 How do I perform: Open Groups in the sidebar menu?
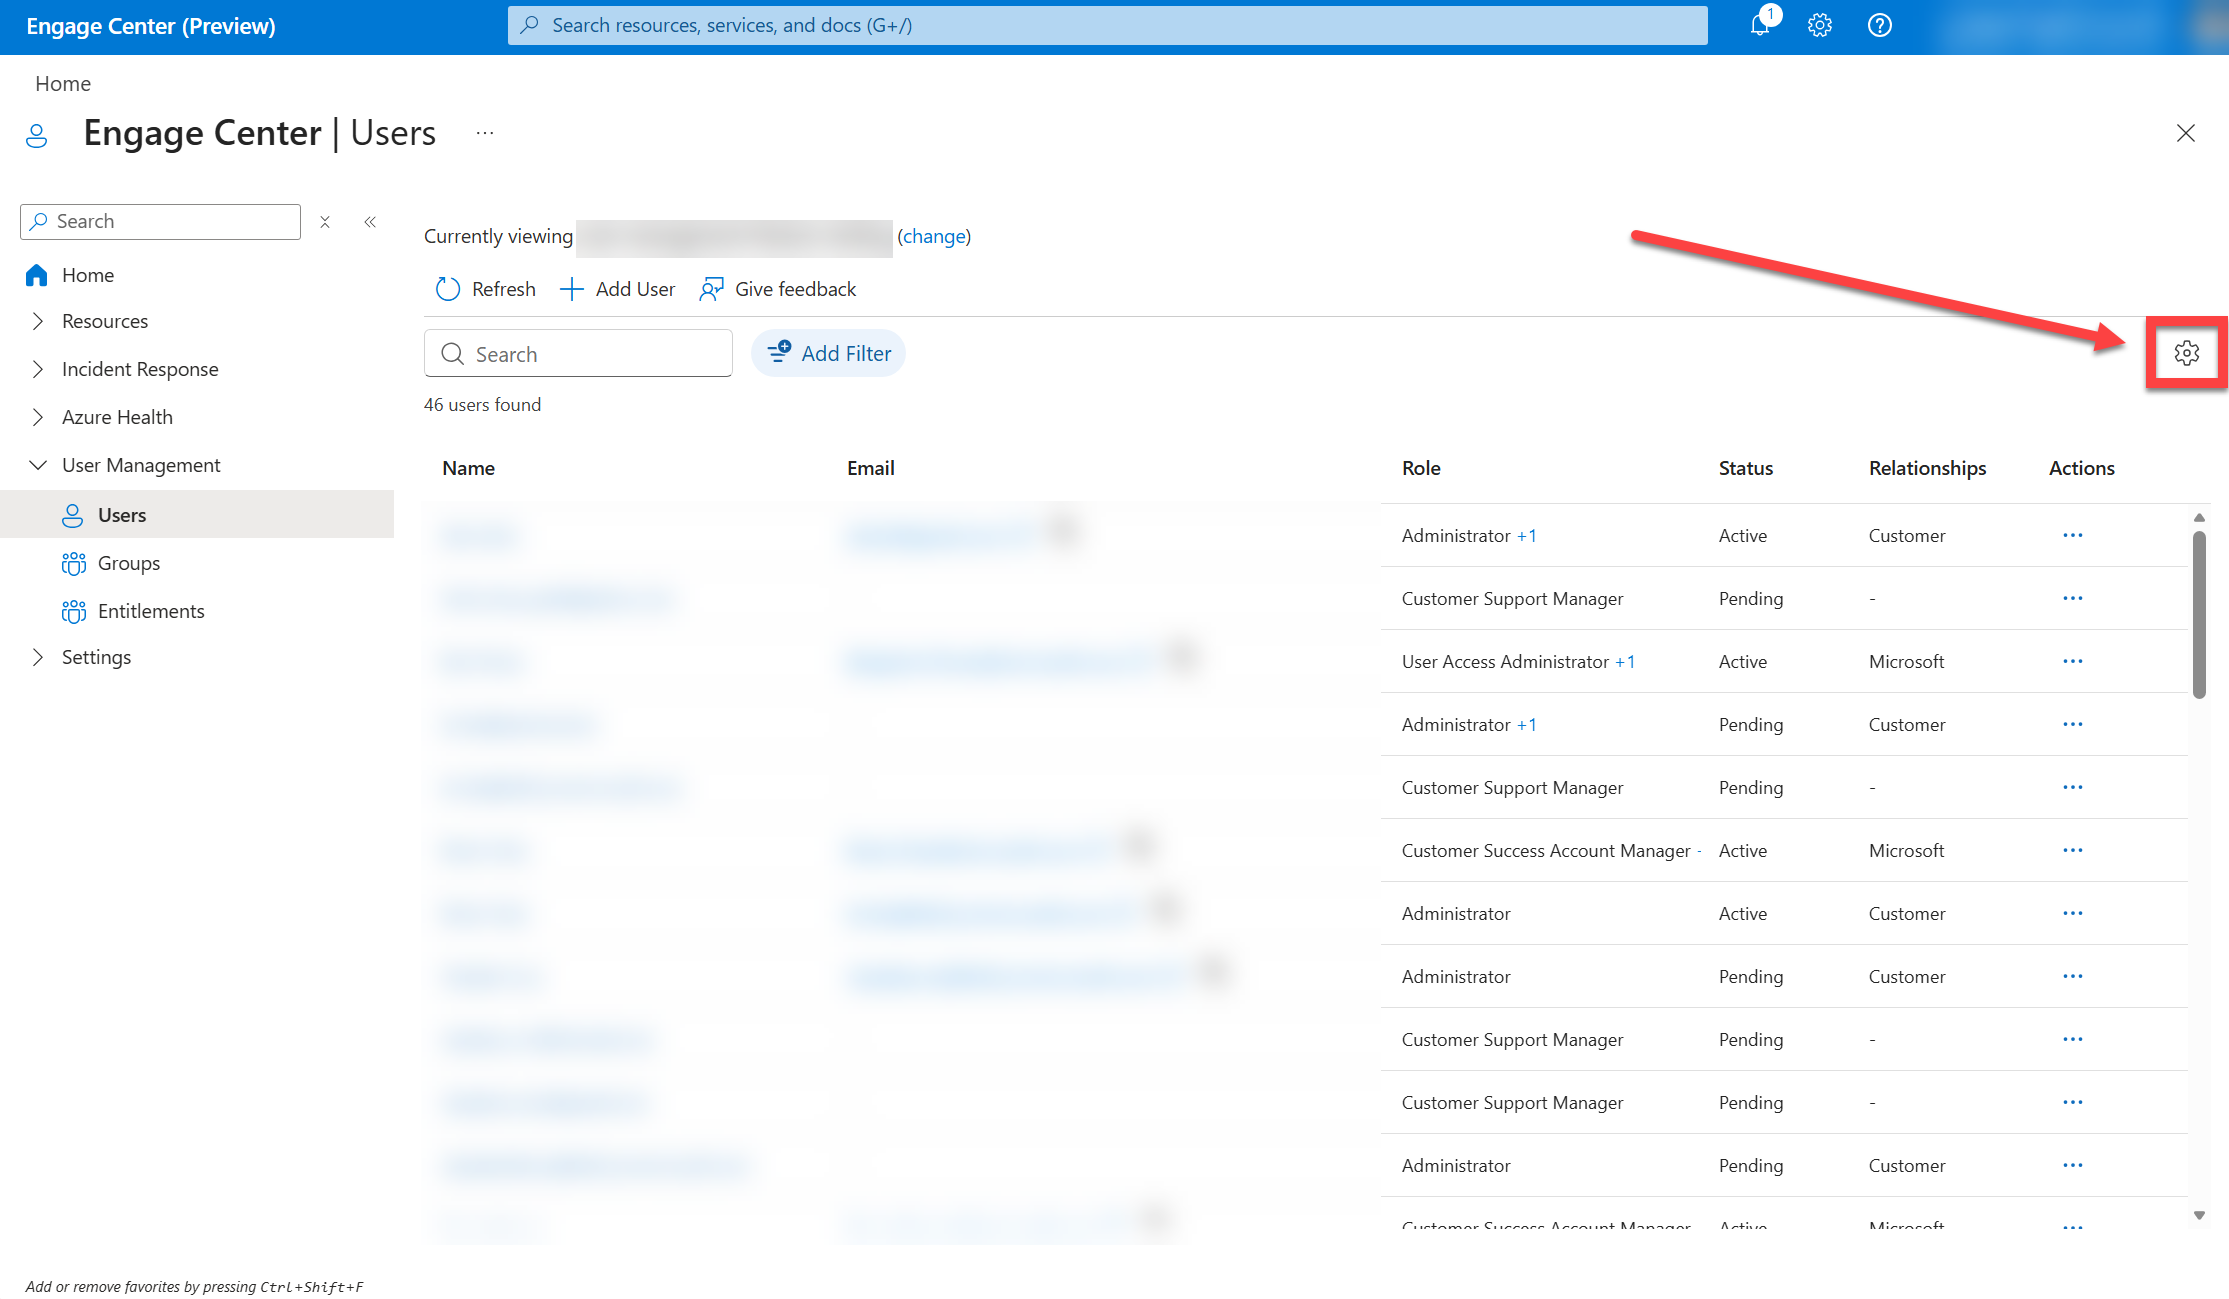point(129,563)
